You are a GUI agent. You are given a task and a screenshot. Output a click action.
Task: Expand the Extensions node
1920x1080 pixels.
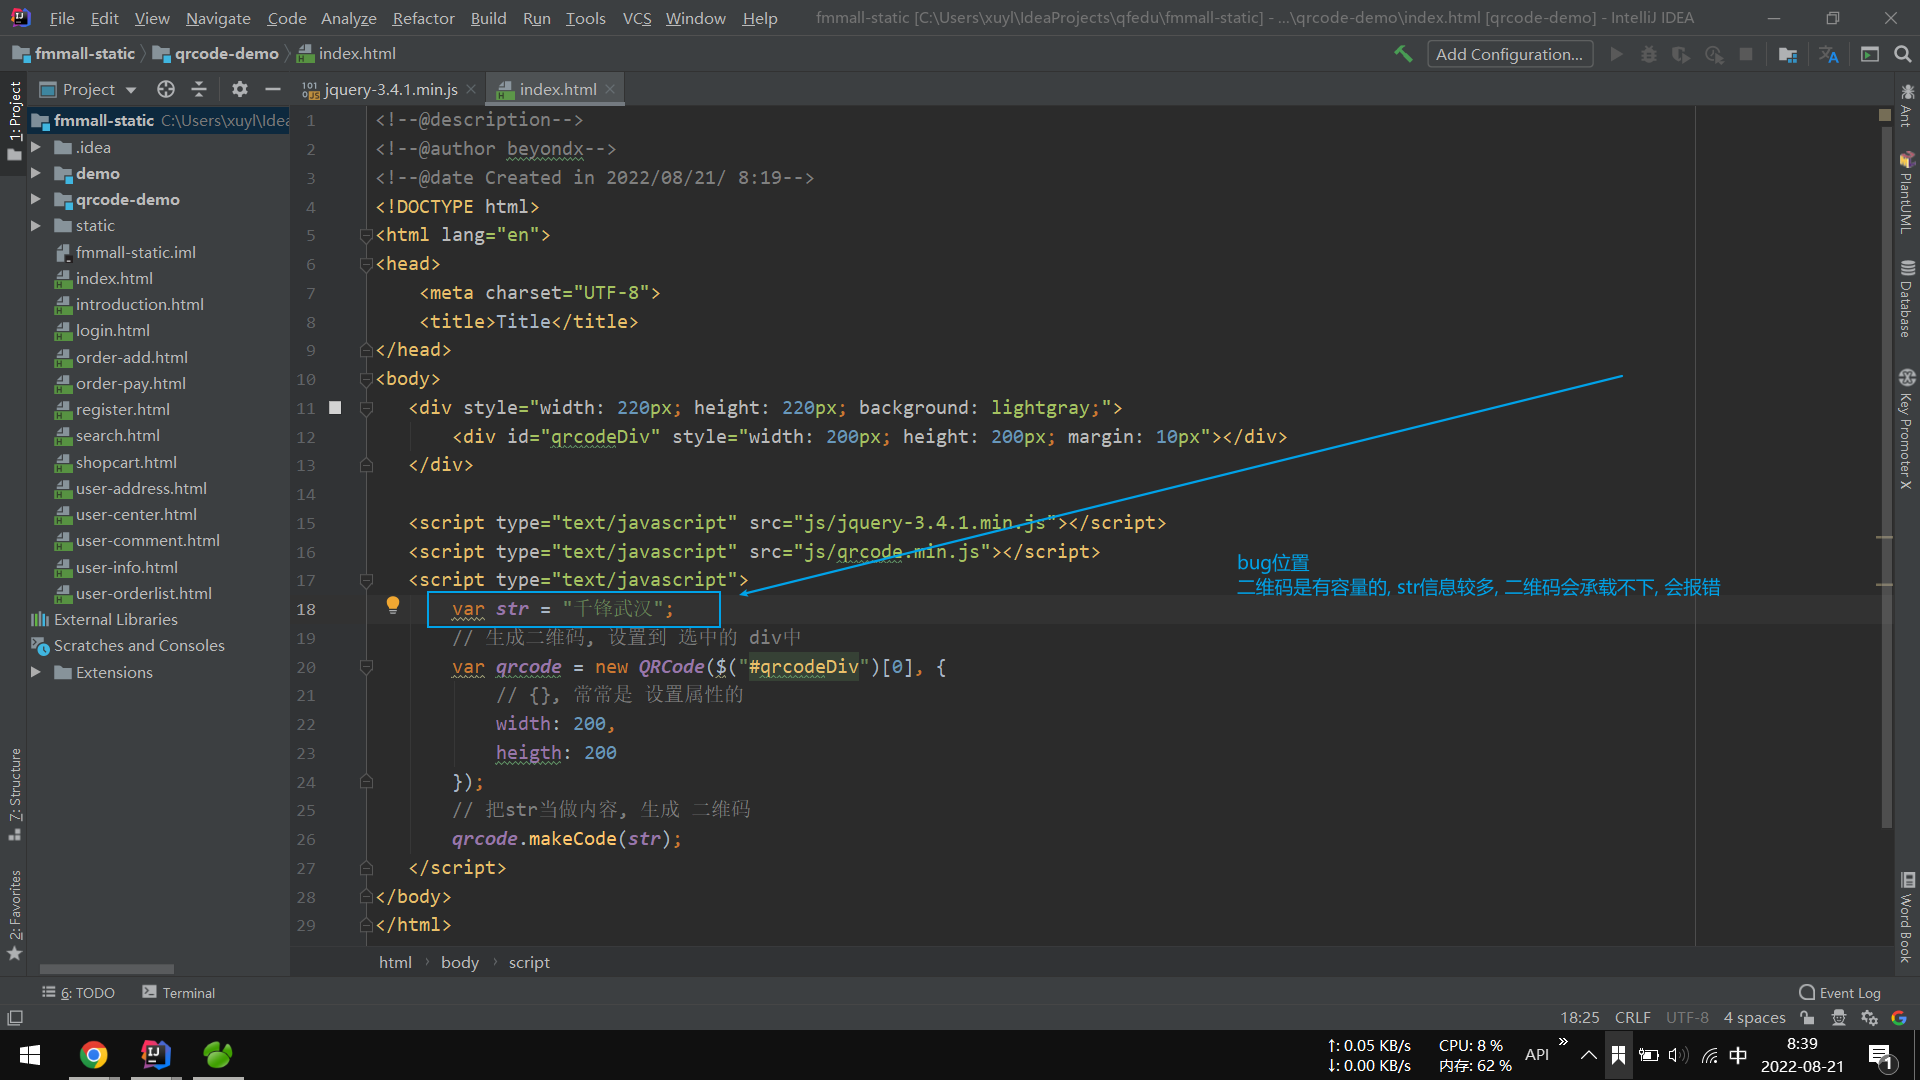[x=36, y=672]
